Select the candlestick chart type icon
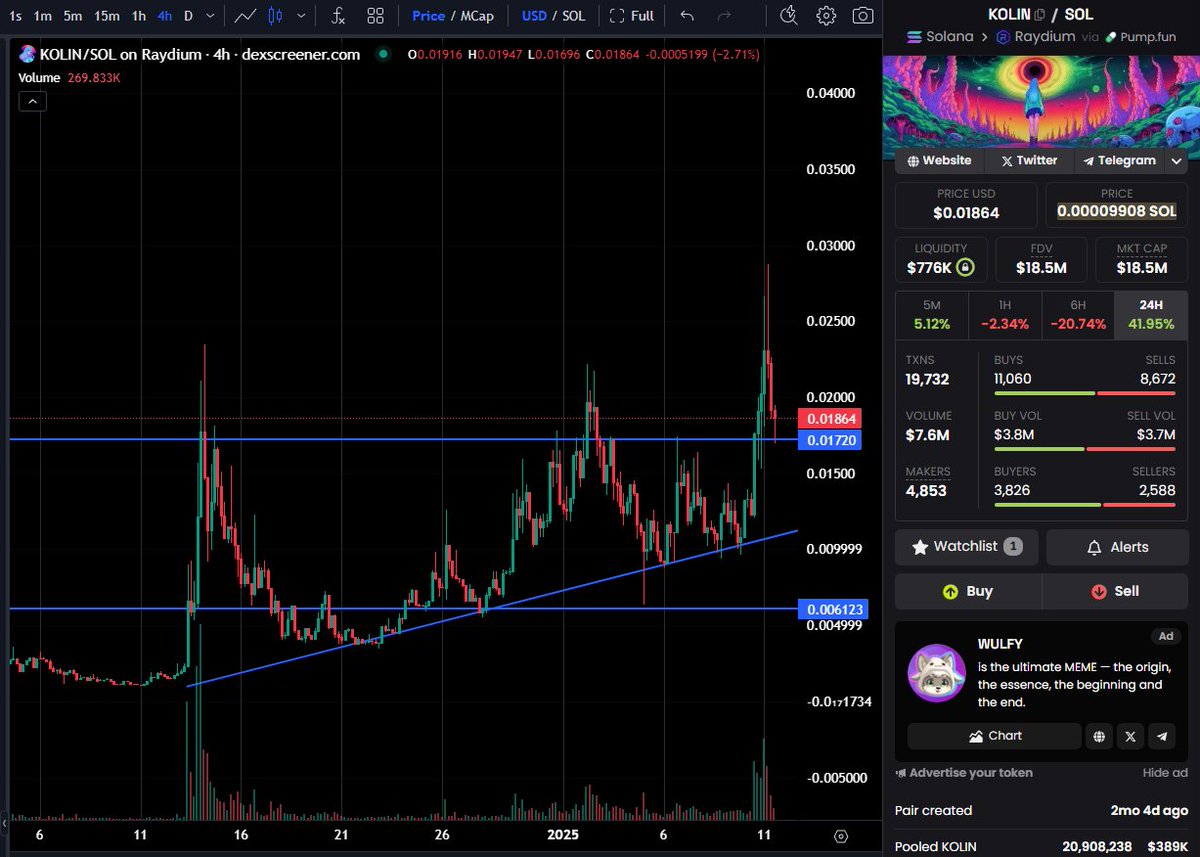The image size is (1200, 857). (276, 16)
